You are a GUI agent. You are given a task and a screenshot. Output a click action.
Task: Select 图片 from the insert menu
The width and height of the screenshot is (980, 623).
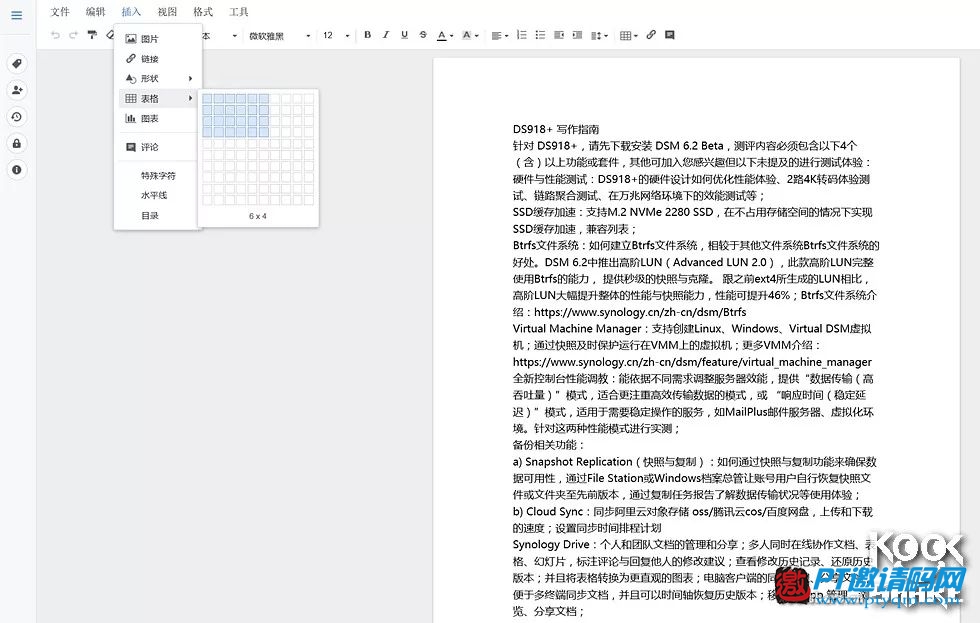tap(149, 39)
